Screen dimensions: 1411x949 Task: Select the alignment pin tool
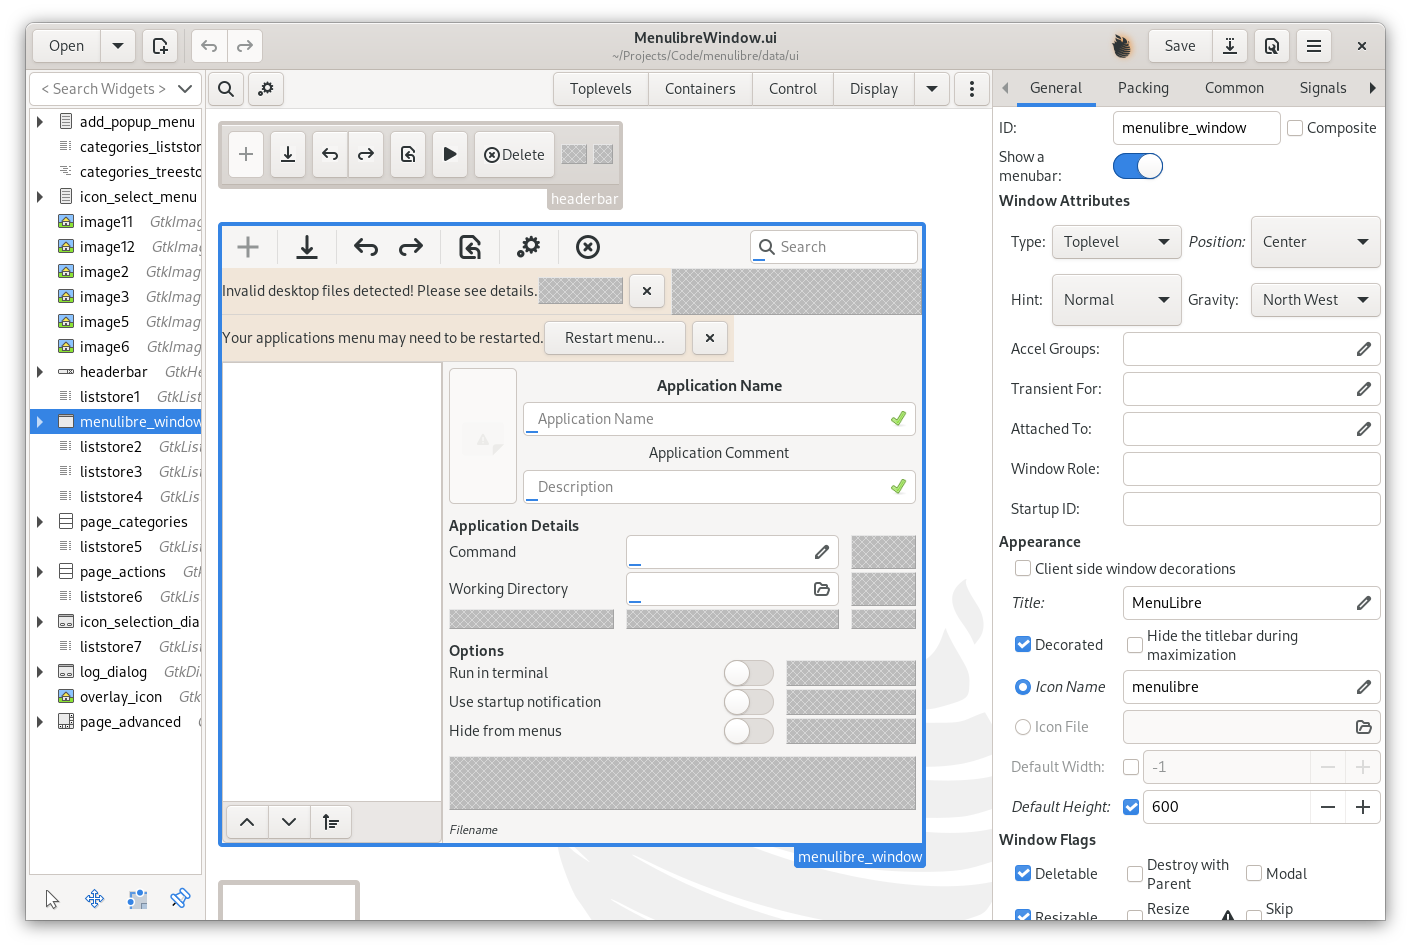[x=180, y=898]
